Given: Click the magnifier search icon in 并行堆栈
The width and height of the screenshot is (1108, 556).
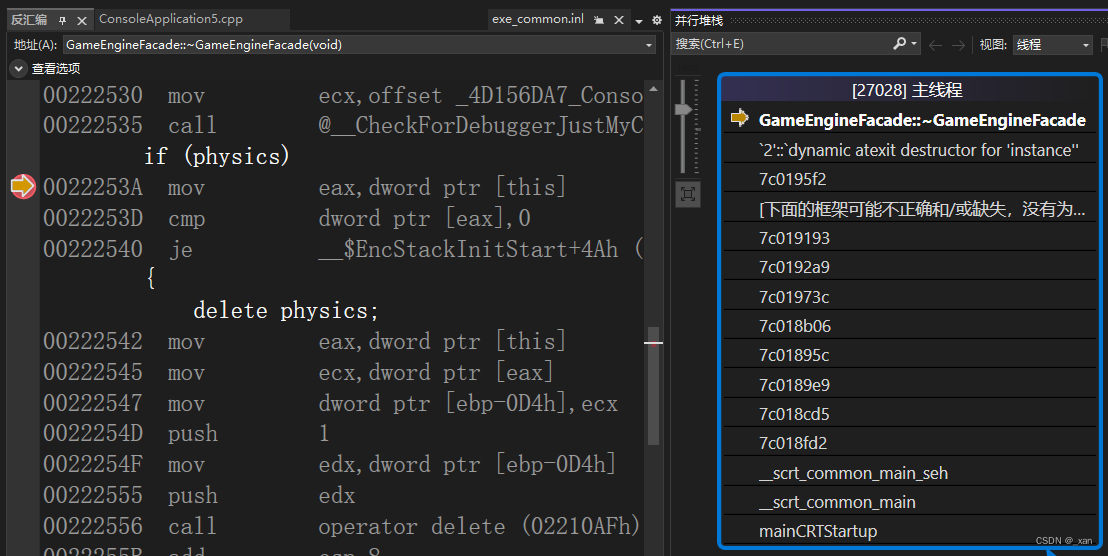Looking at the screenshot, I should (900, 44).
